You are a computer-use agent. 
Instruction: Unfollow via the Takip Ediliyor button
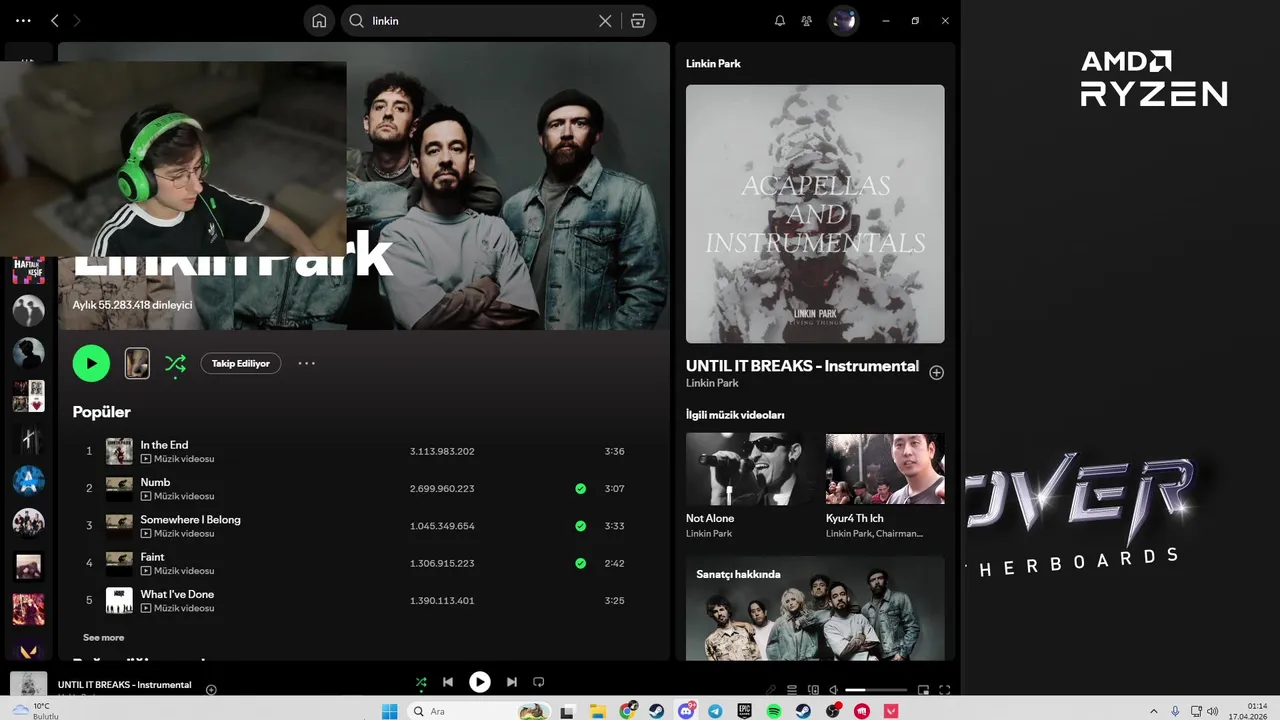coord(241,363)
